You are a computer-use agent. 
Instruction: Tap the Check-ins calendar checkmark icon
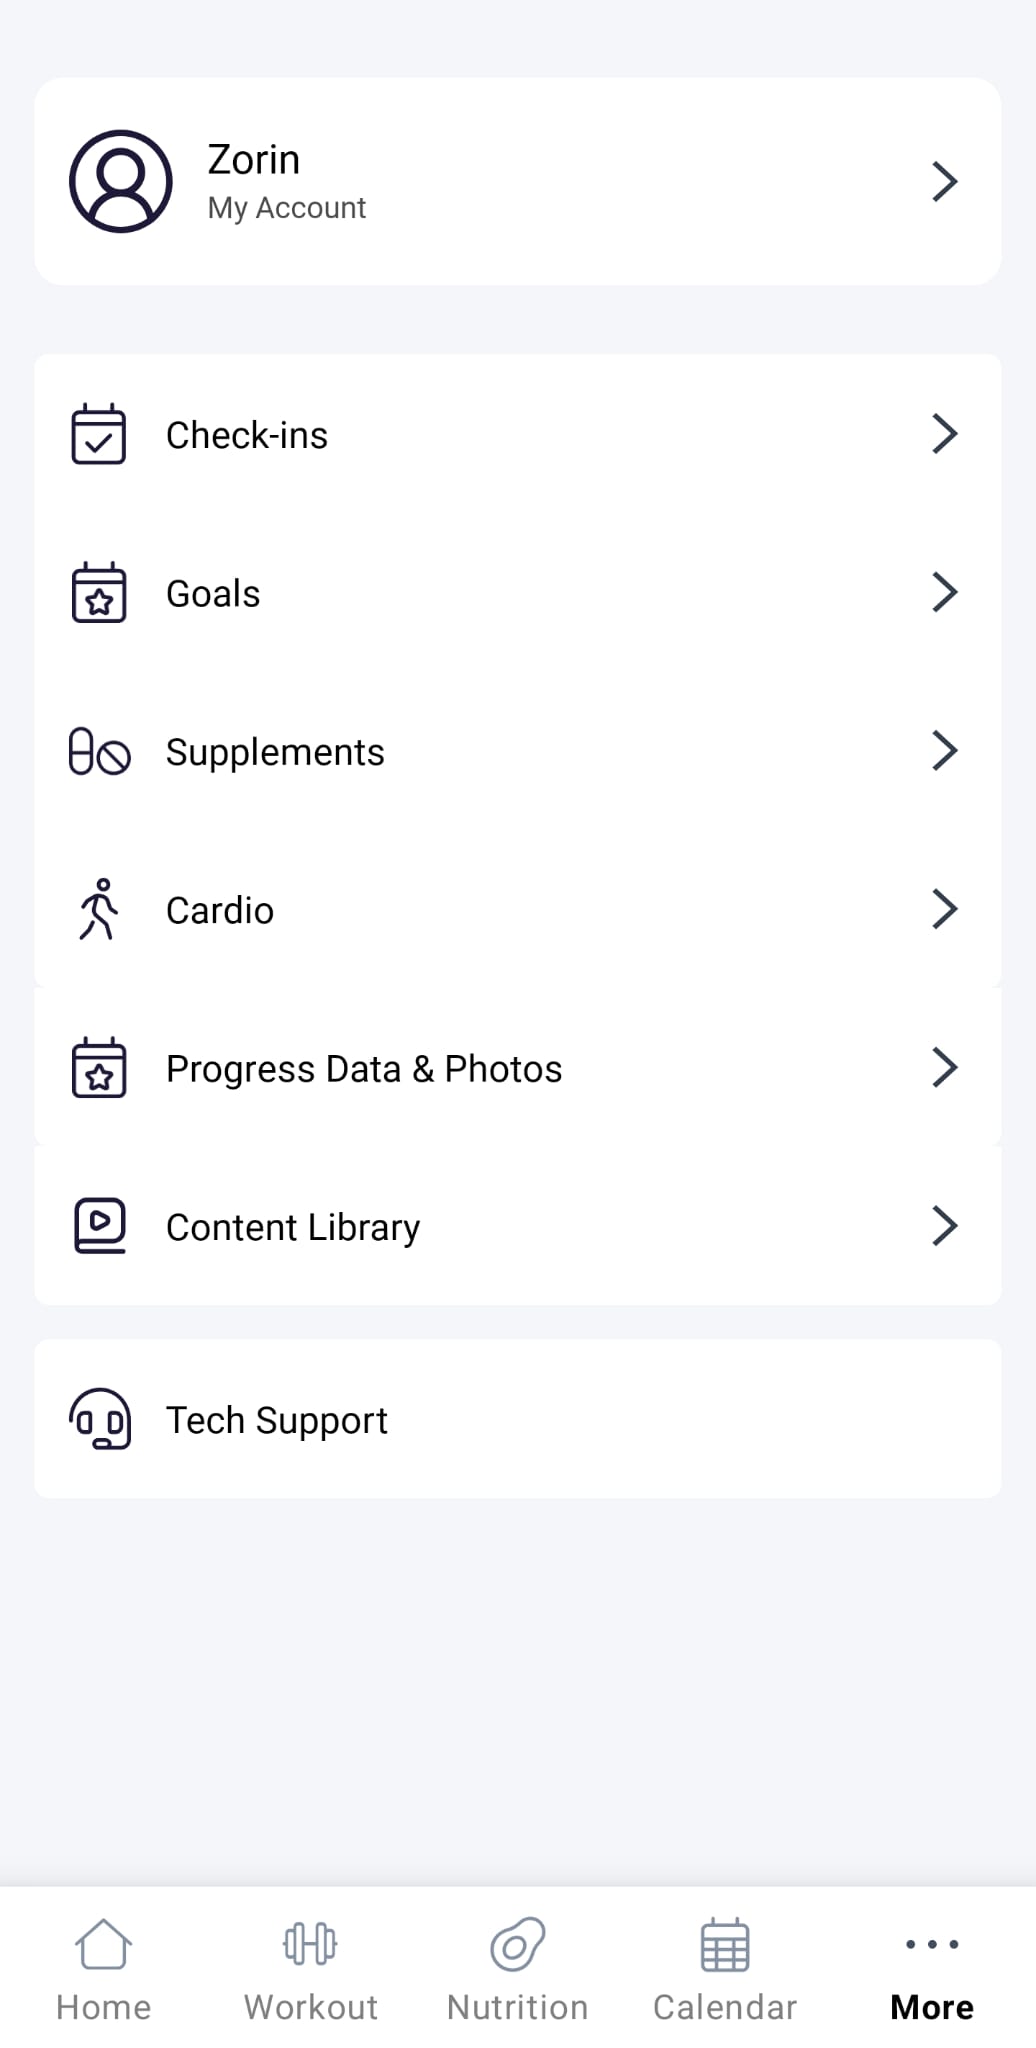point(99,434)
